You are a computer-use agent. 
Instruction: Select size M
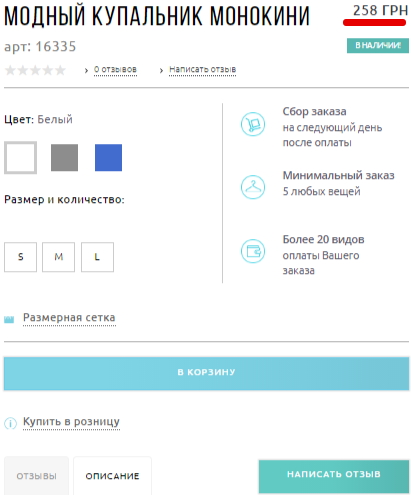pos(58,257)
